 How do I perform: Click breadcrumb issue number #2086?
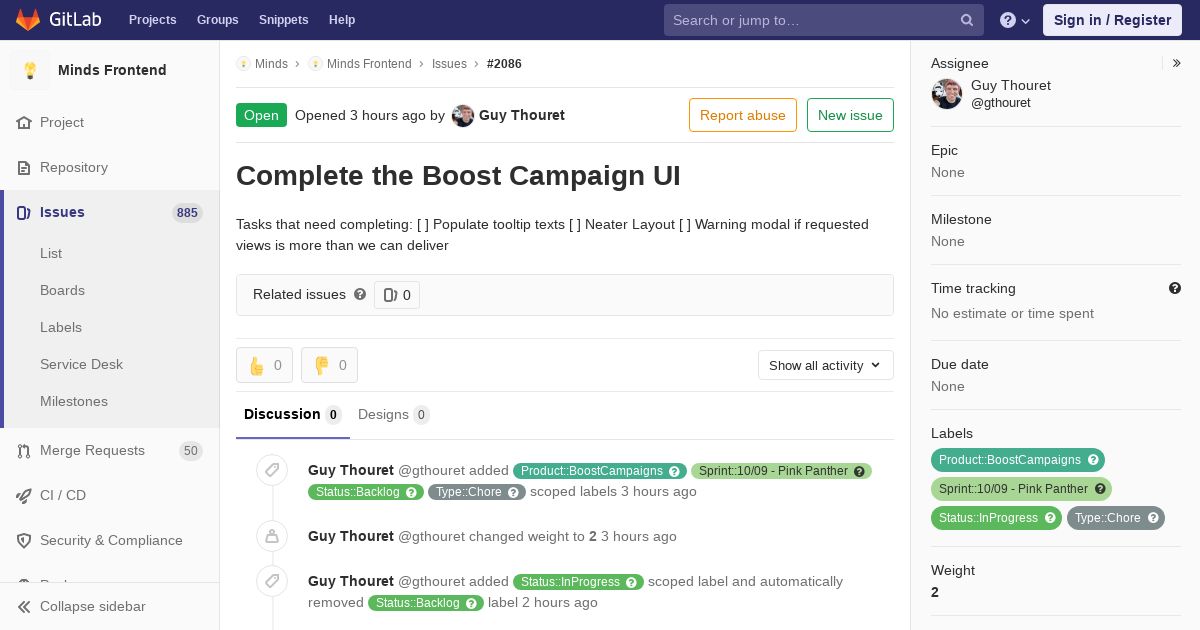[504, 63]
